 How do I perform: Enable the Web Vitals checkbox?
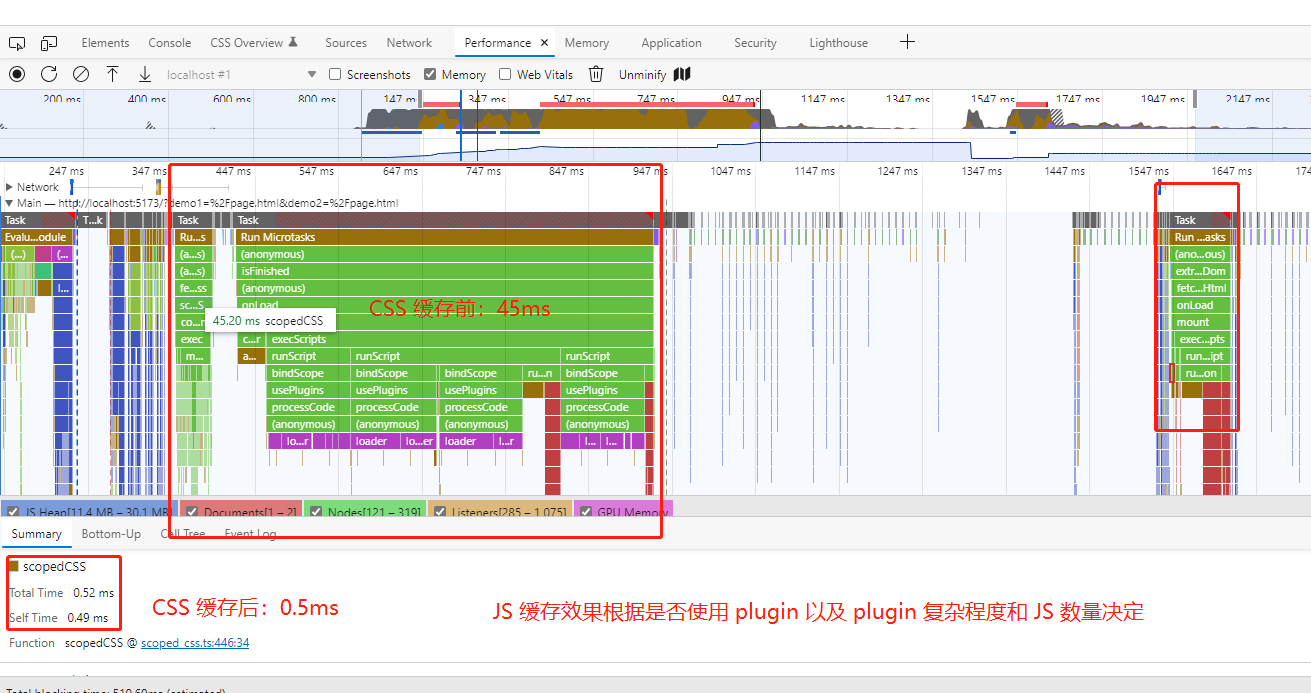tap(505, 74)
